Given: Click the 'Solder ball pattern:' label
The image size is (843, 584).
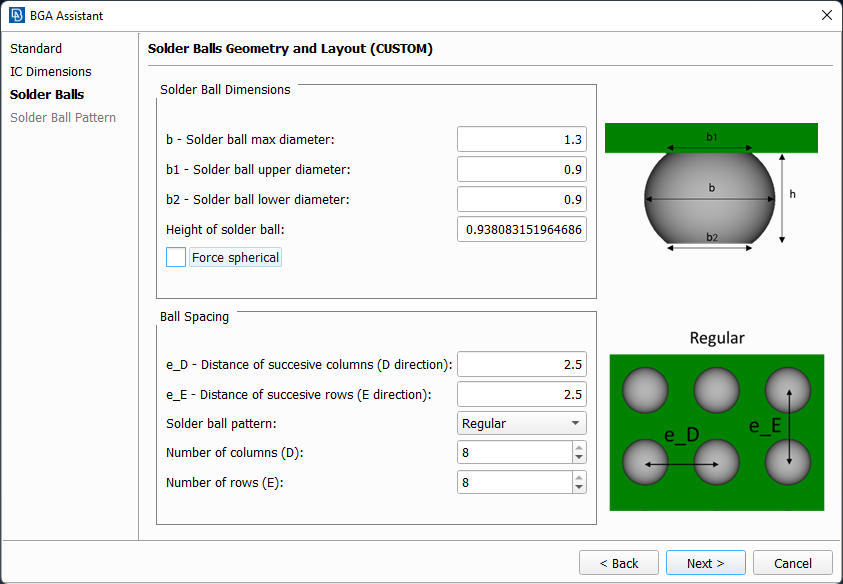Looking at the screenshot, I should tap(221, 424).
